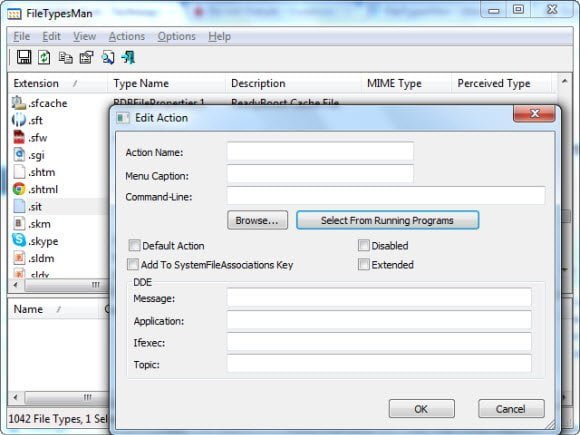Click upper list horizontal scroll left arrow

16,284
